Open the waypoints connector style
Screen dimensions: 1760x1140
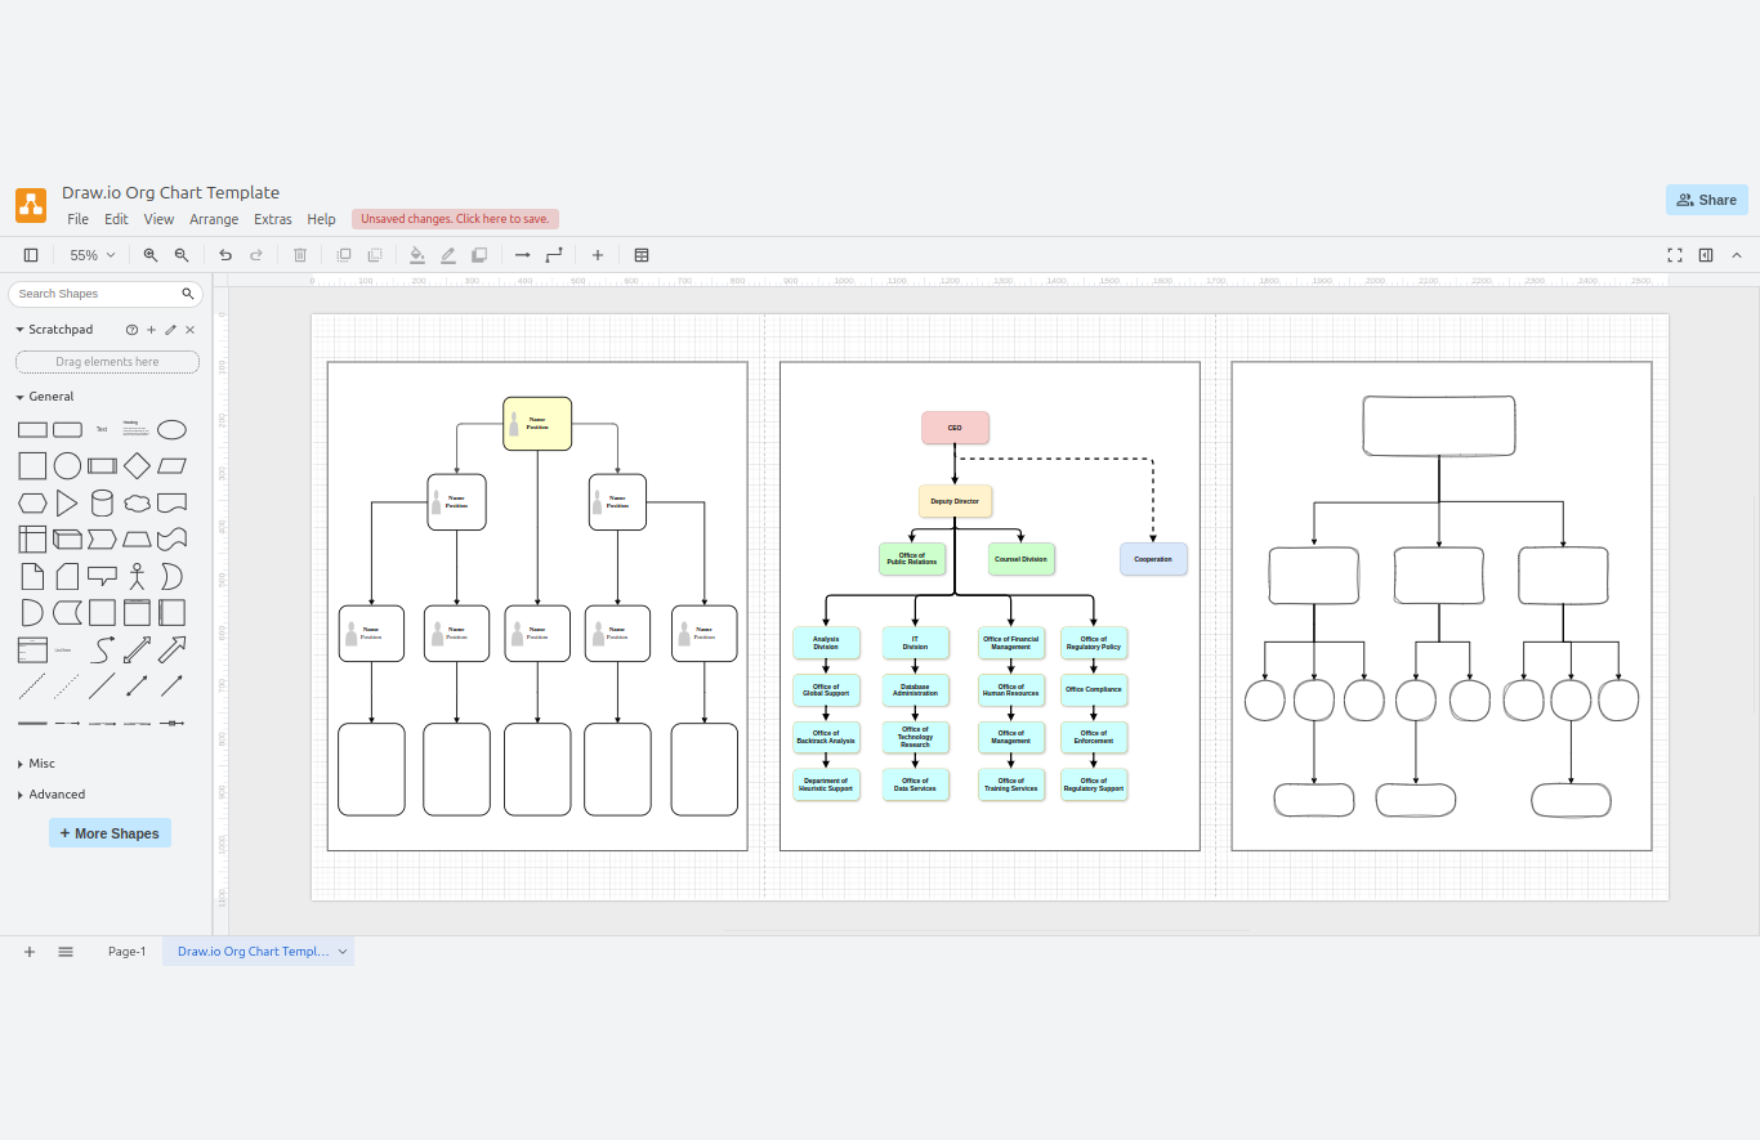pos(553,255)
